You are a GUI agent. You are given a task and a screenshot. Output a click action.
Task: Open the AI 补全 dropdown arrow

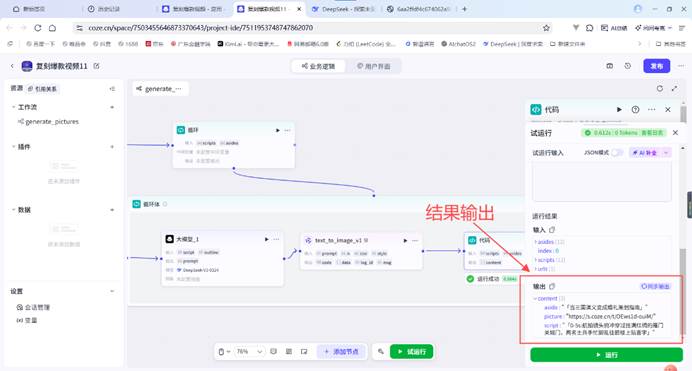[x=666, y=153]
